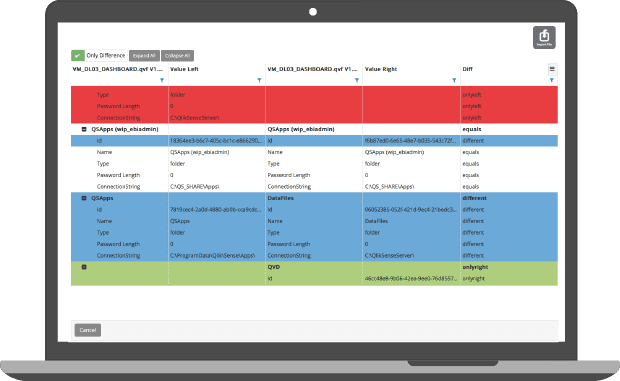Select the red ConnectionString onlyleft row
This screenshot has width=620, height=381.
point(314,118)
